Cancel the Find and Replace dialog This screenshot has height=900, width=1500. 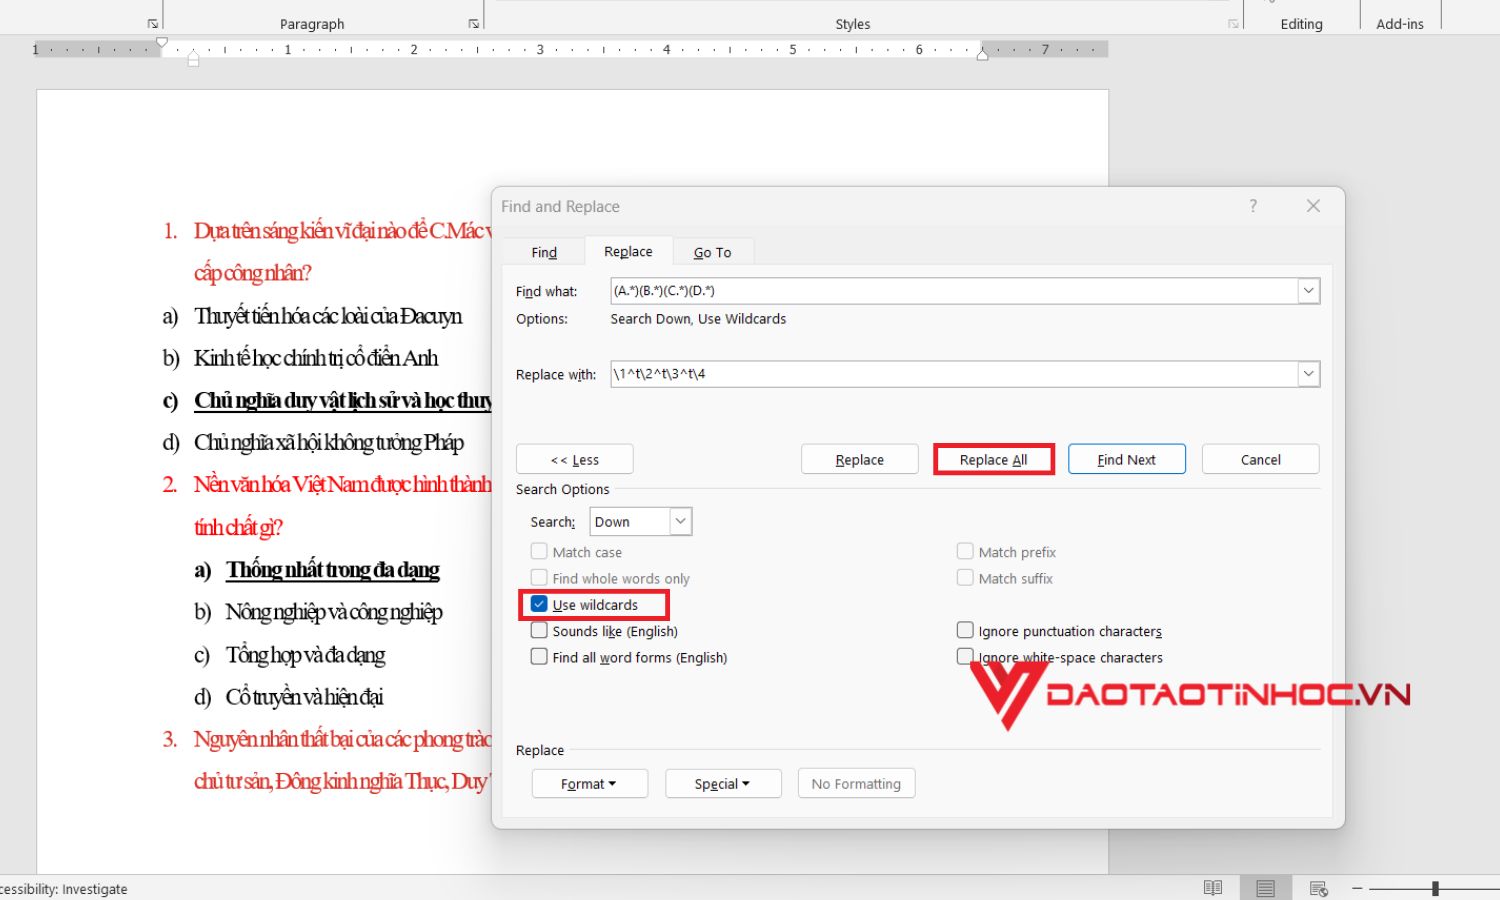tap(1261, 460)
